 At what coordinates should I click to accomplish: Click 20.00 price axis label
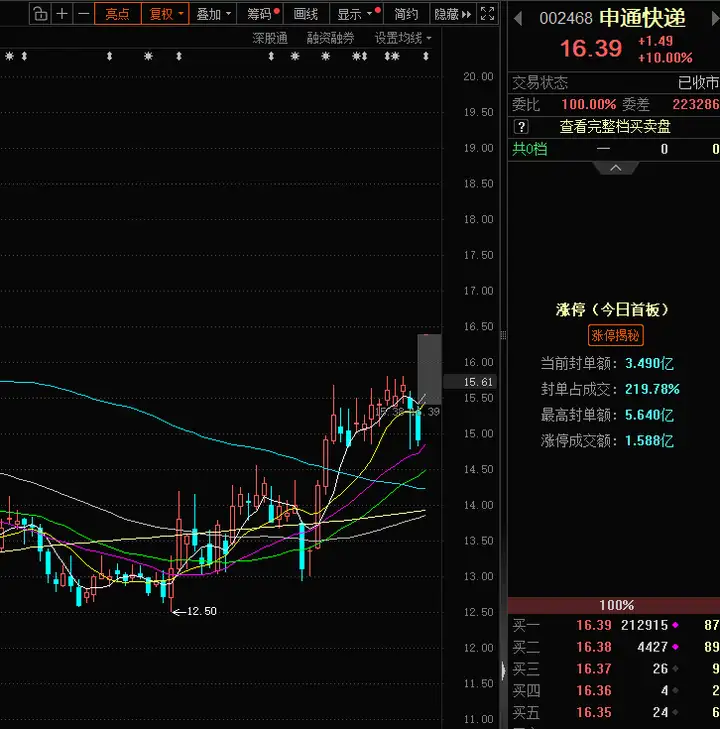point(478,77)
